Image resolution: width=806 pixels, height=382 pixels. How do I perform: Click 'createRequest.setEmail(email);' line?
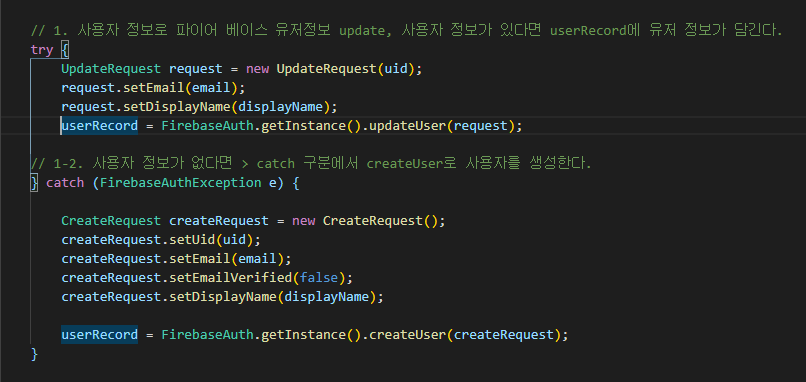(176, 259)
